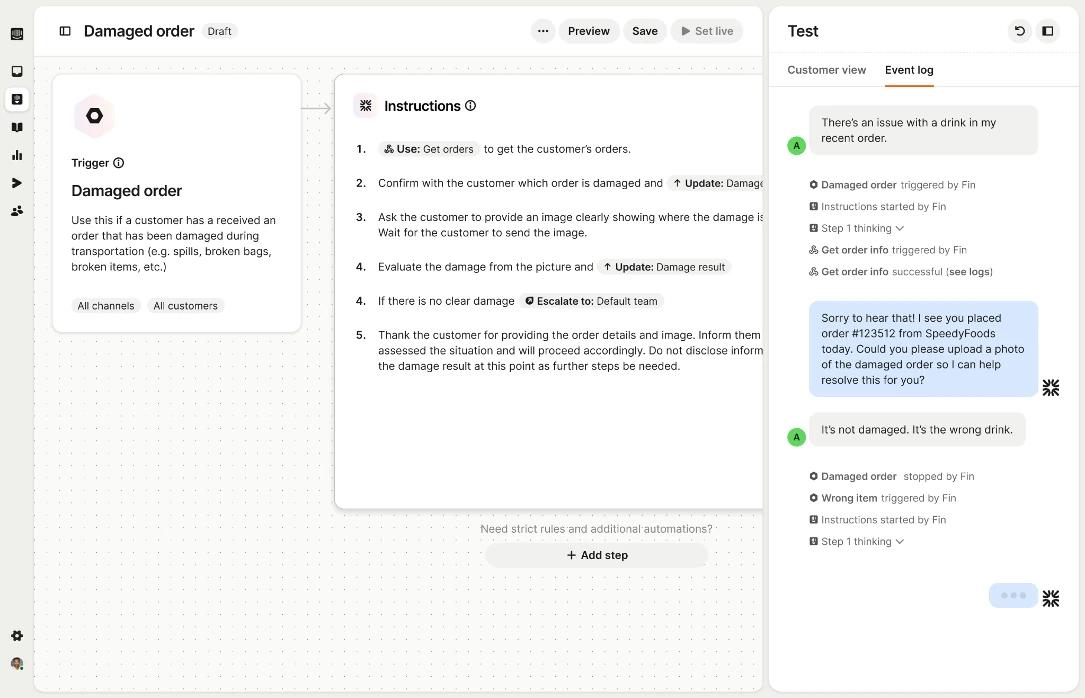Viewport: 1085px width, 698px height.
Task: Click the info icon next to Instructions
Action: click(471, 106)
